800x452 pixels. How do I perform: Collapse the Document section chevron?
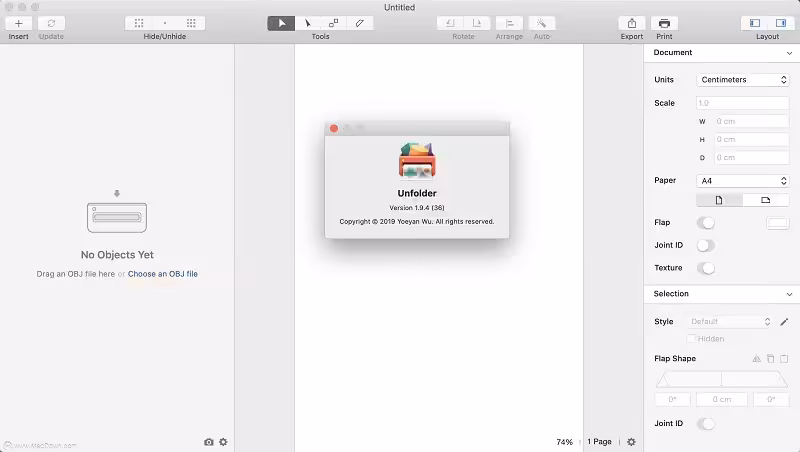click(789, 53)
